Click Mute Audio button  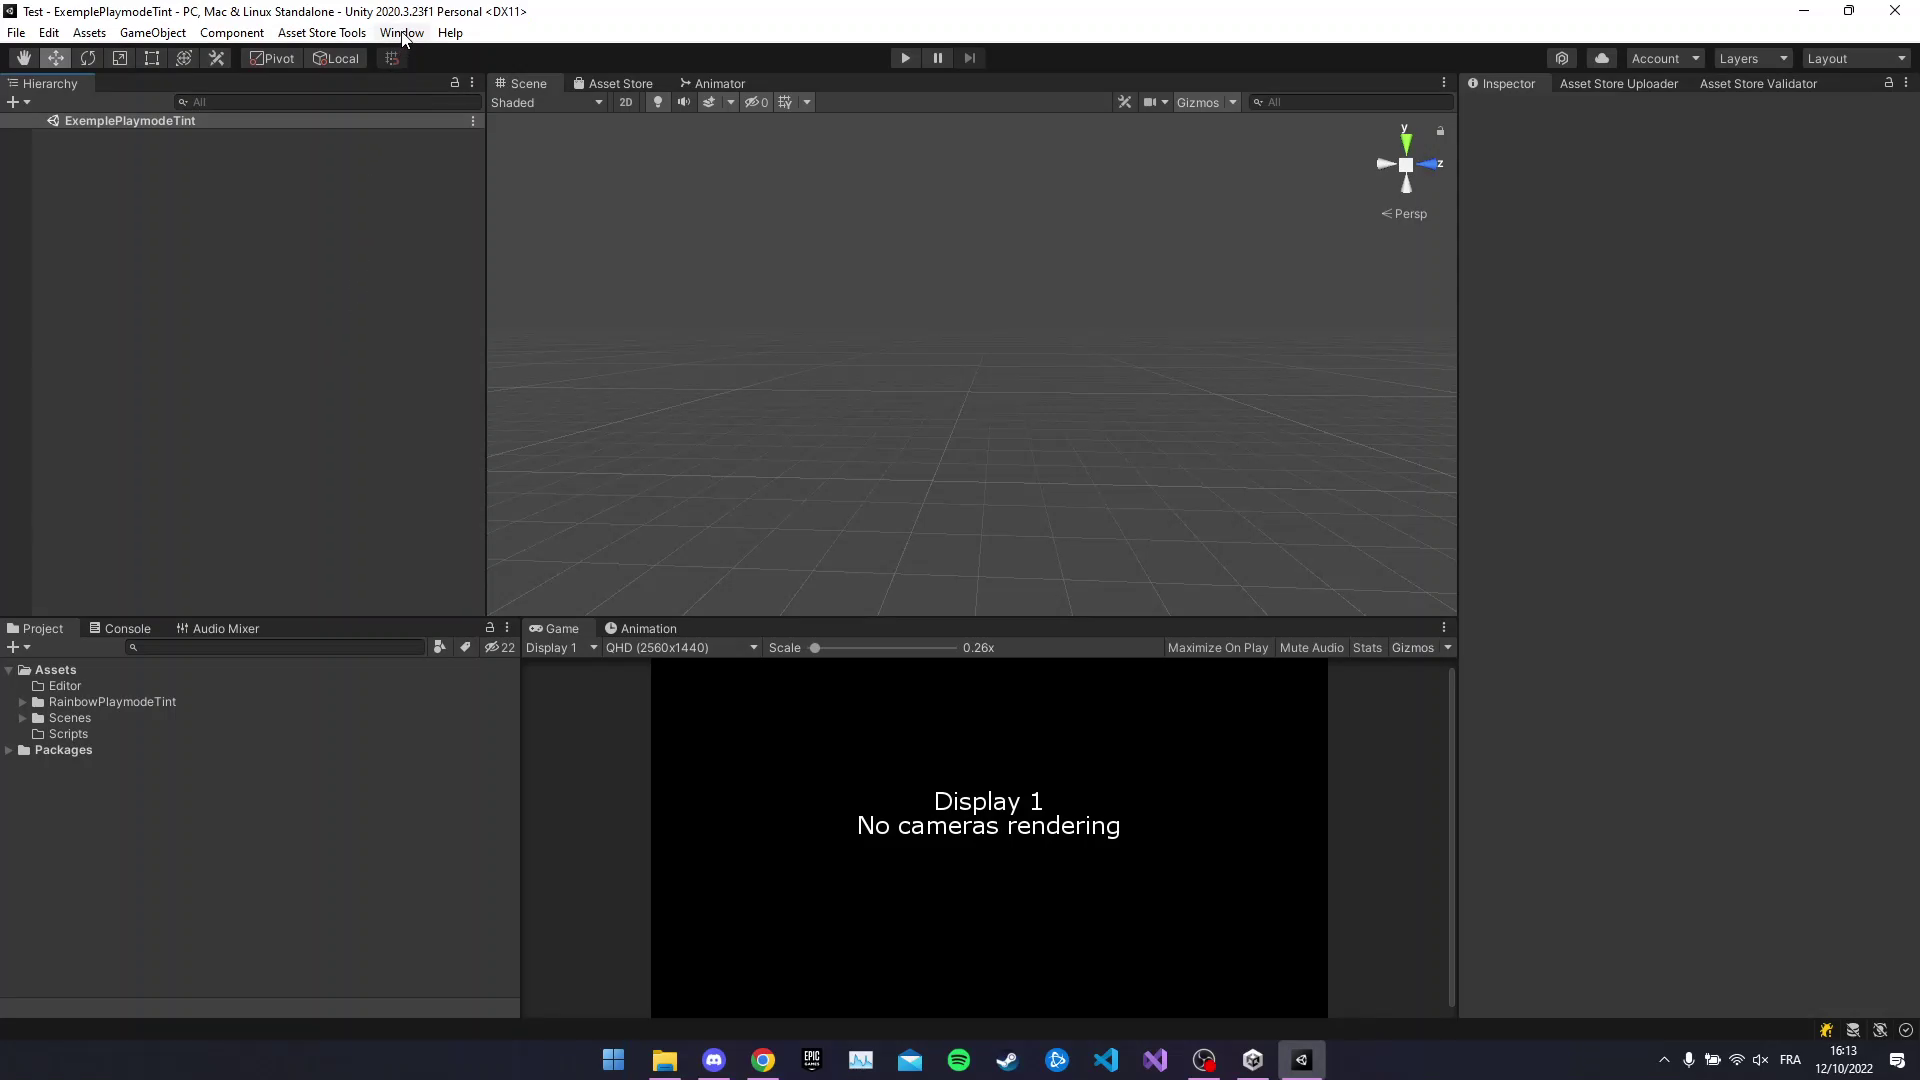[1312, 648]
